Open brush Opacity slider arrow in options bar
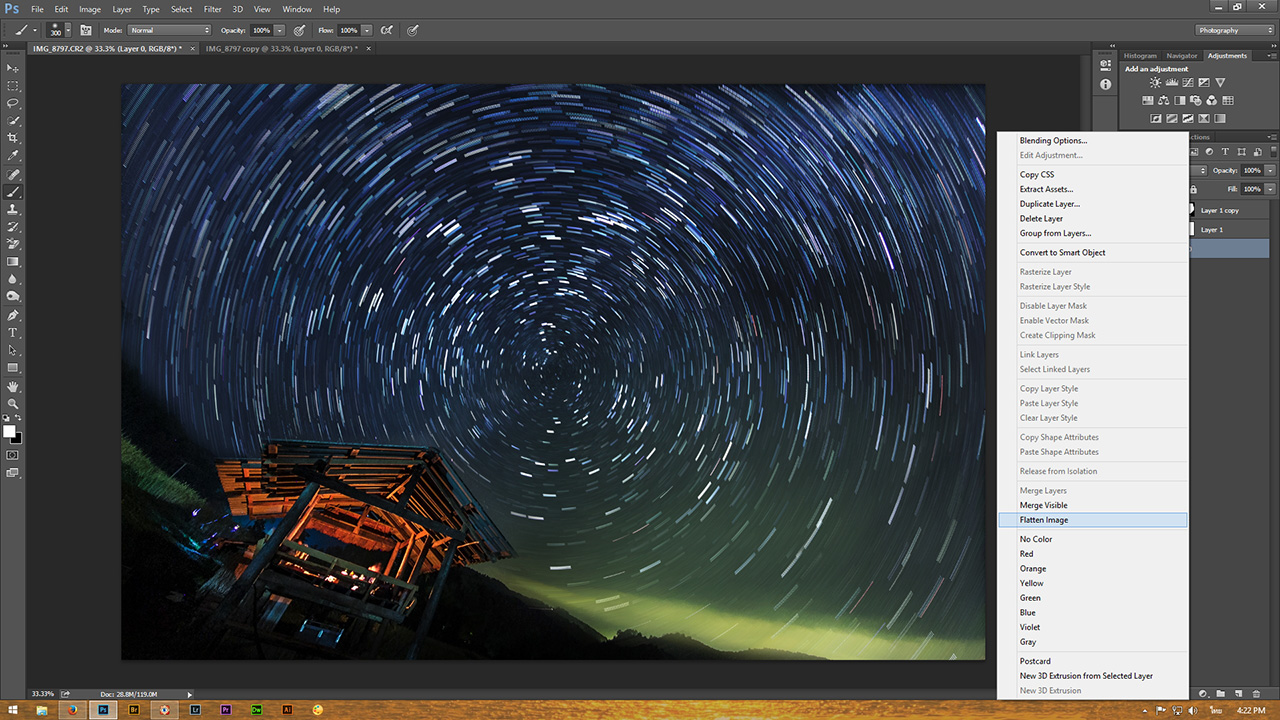 click(x=279, y=30)
